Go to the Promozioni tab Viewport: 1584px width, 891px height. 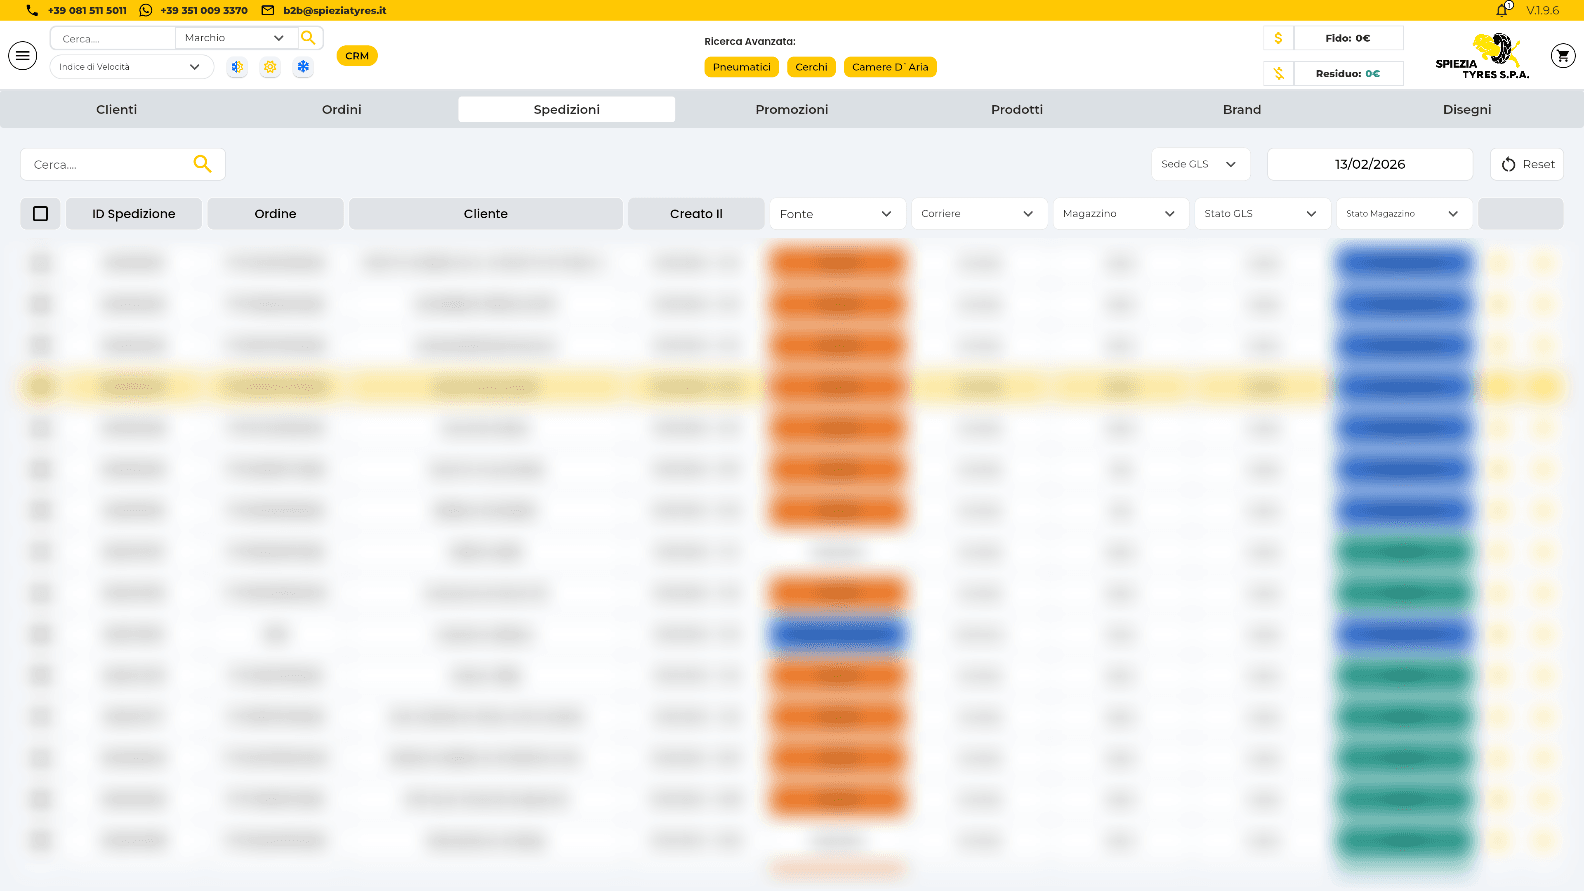click(791, 110)
